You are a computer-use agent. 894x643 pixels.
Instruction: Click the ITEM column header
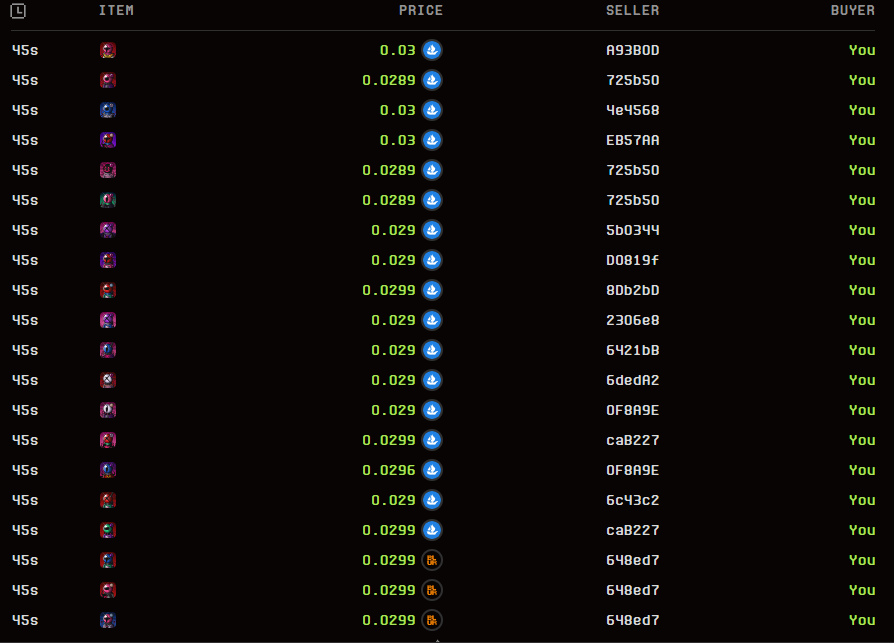(117, 10)
